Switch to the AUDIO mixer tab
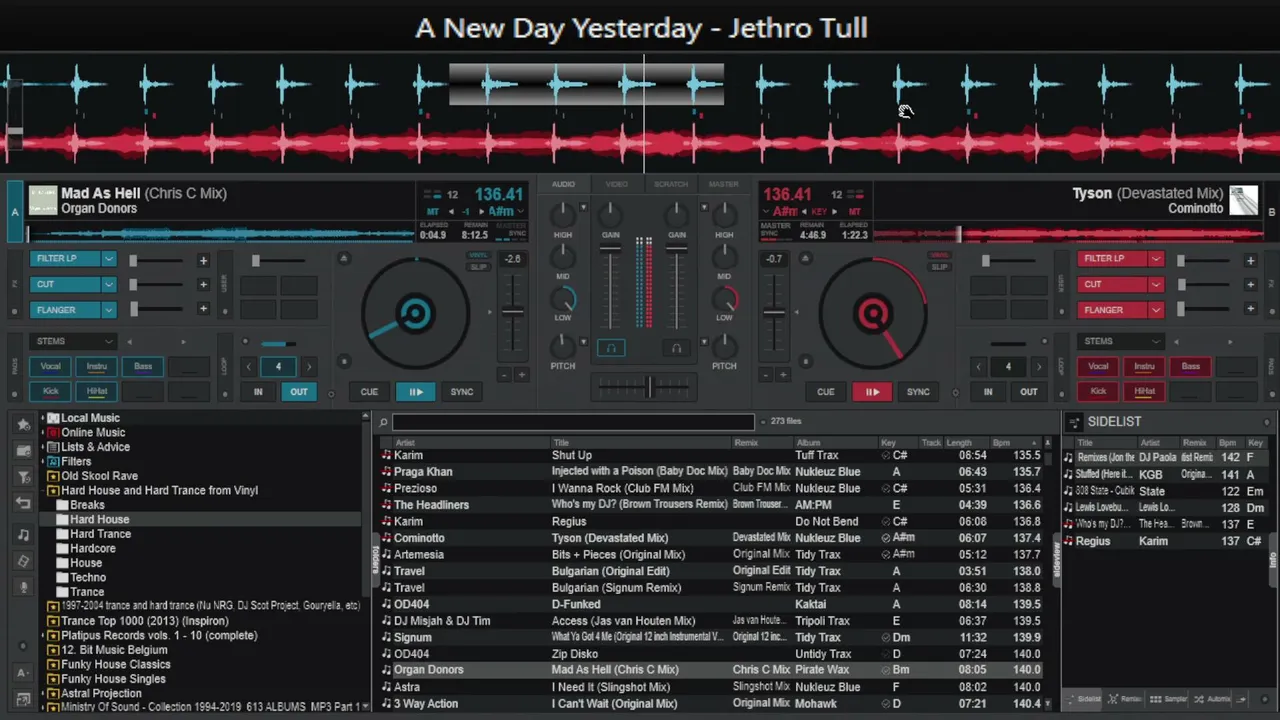This screenshot has height=720, width=1280. (x=563, y=184)
